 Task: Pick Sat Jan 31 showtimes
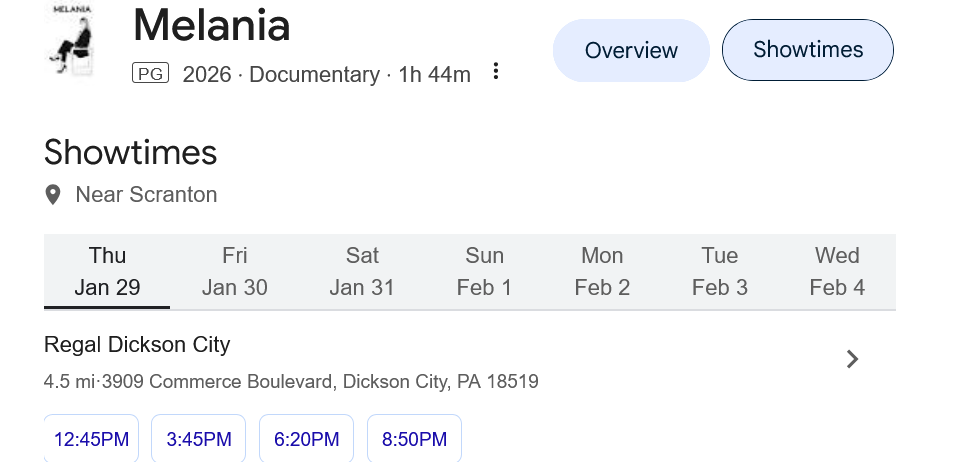tap(362, 271)
